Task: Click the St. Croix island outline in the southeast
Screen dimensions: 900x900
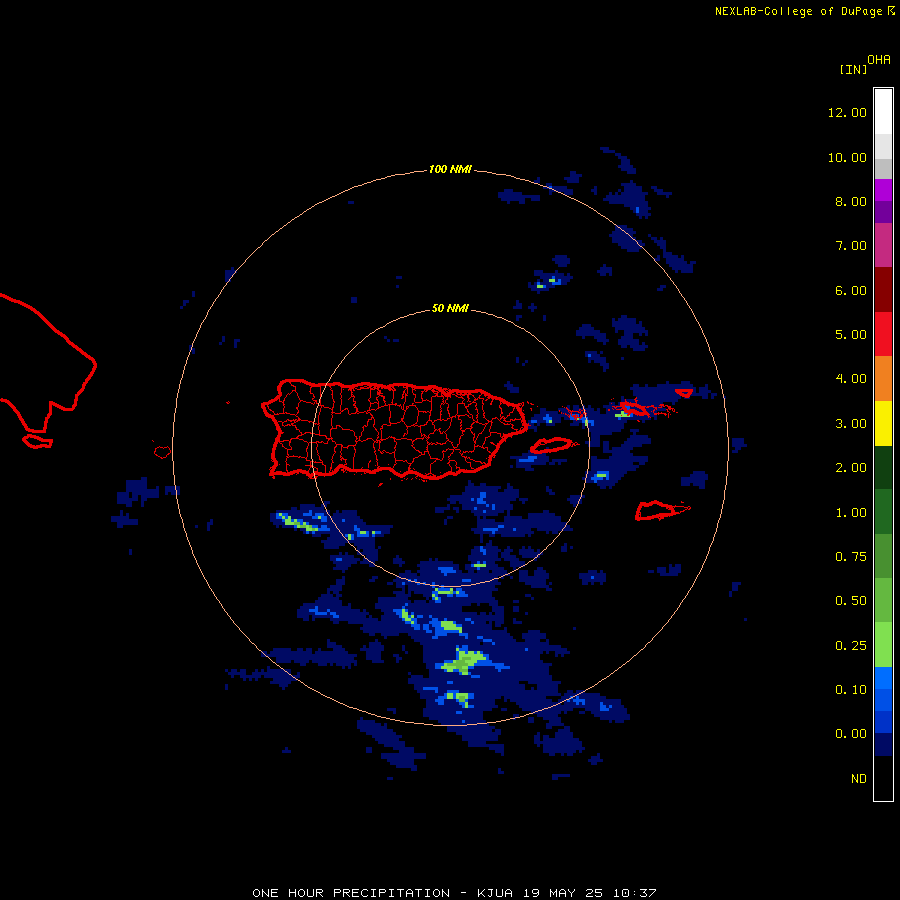Action: [x=662, y=510]
